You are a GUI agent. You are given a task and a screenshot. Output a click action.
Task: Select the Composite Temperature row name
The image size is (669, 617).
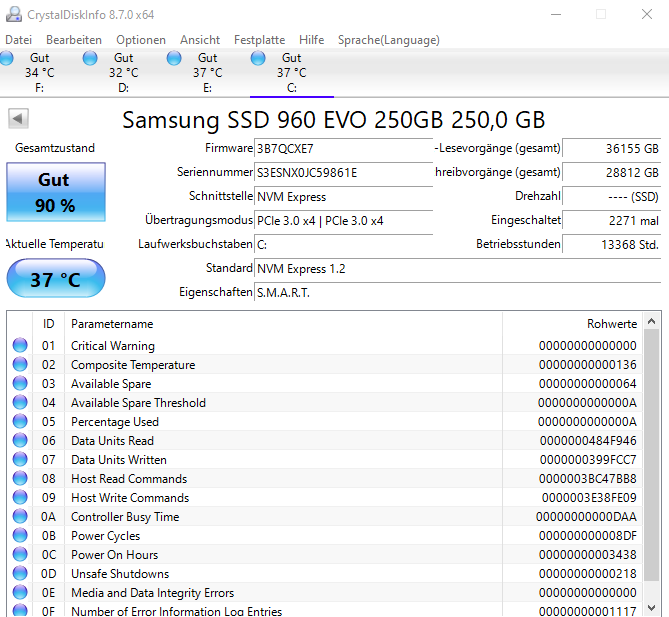[x=133, y=365]
